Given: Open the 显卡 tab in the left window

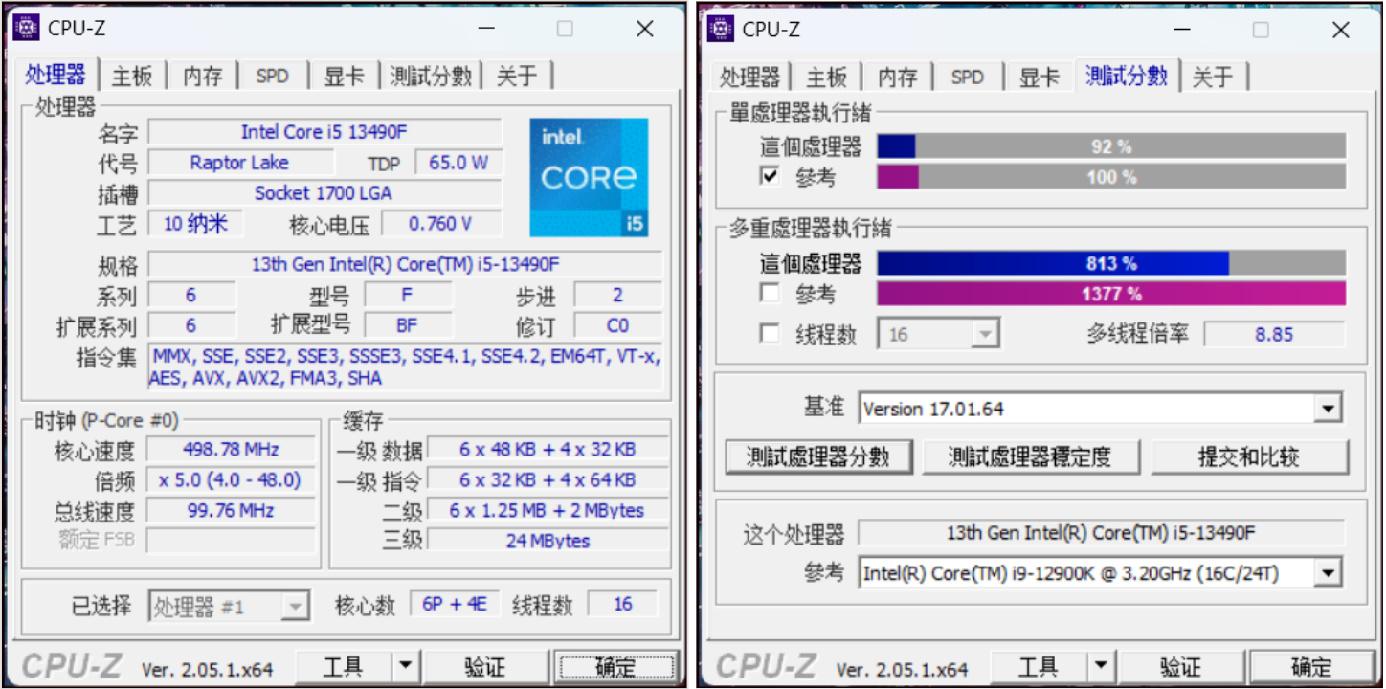Looking at the screenshot, I should click(344, 76).
